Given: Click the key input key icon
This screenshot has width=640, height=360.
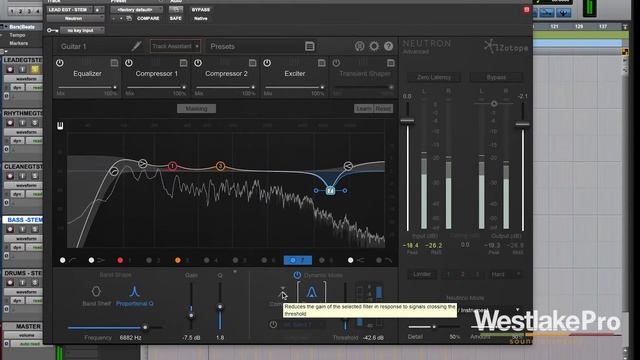Looking at the screenshot, I should pos(52,30).
